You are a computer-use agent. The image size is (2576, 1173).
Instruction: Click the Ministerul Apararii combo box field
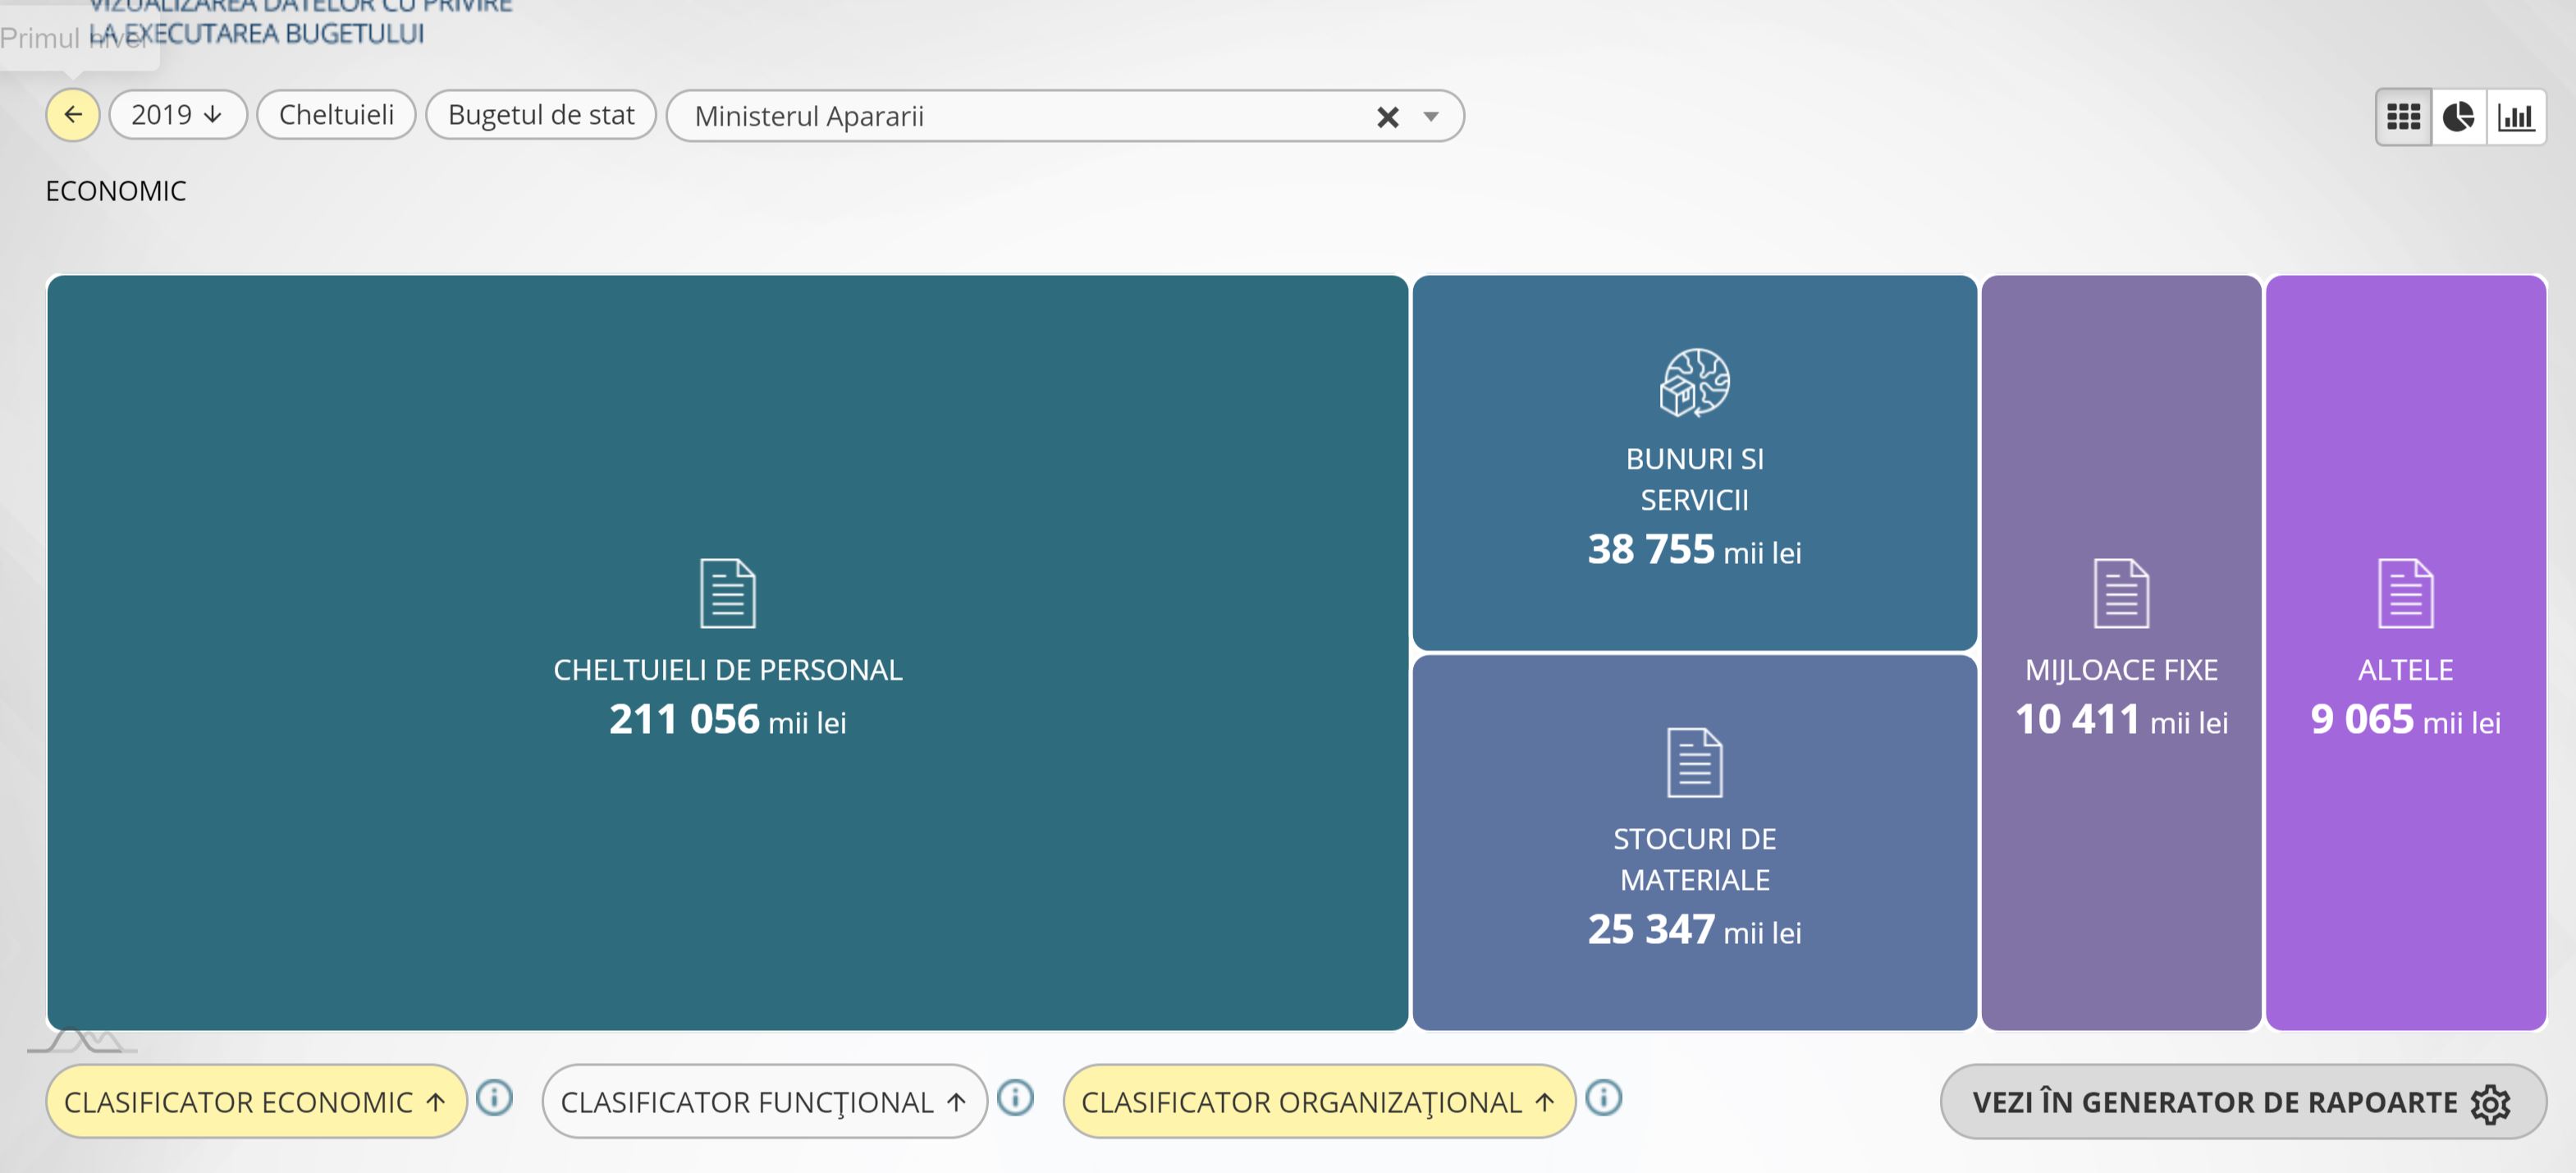point(1065,116)
